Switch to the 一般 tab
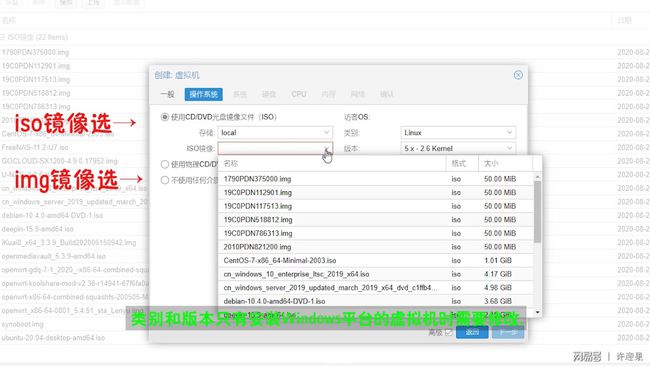This screenshot has width=650, height=367. tap(167, 95)
